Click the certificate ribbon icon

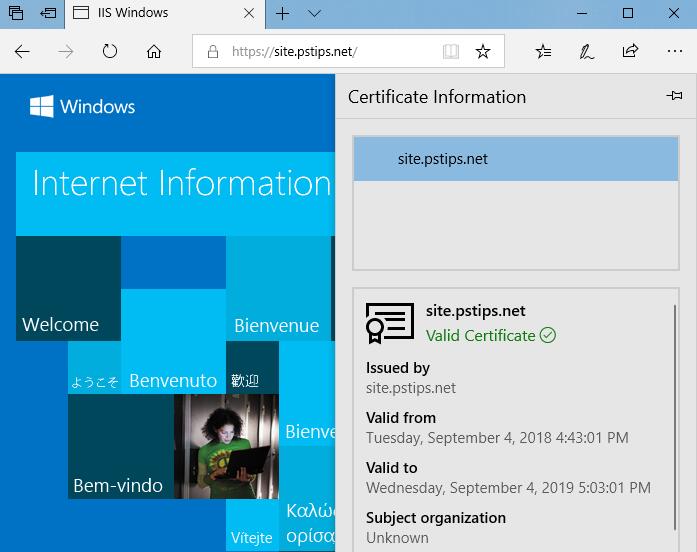coord(390,323)
